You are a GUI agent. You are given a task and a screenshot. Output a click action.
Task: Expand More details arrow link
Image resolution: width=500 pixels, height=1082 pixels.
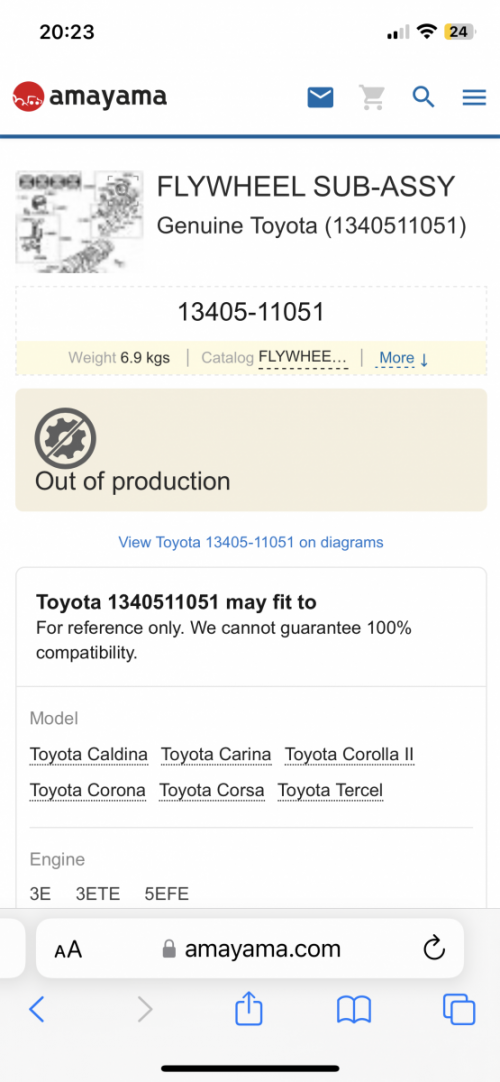[404, 358]
